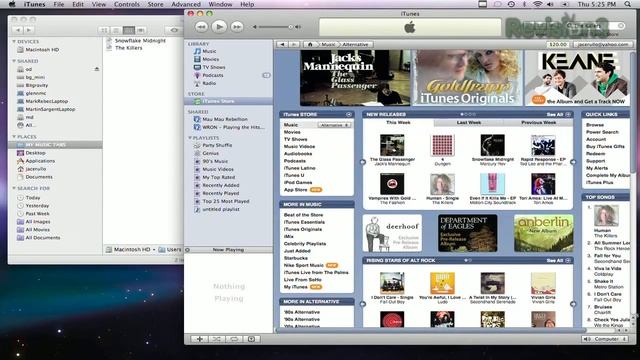640x360 pixels.
Task: Click the Finder Quick Look eye button
Action: point(174,30)
